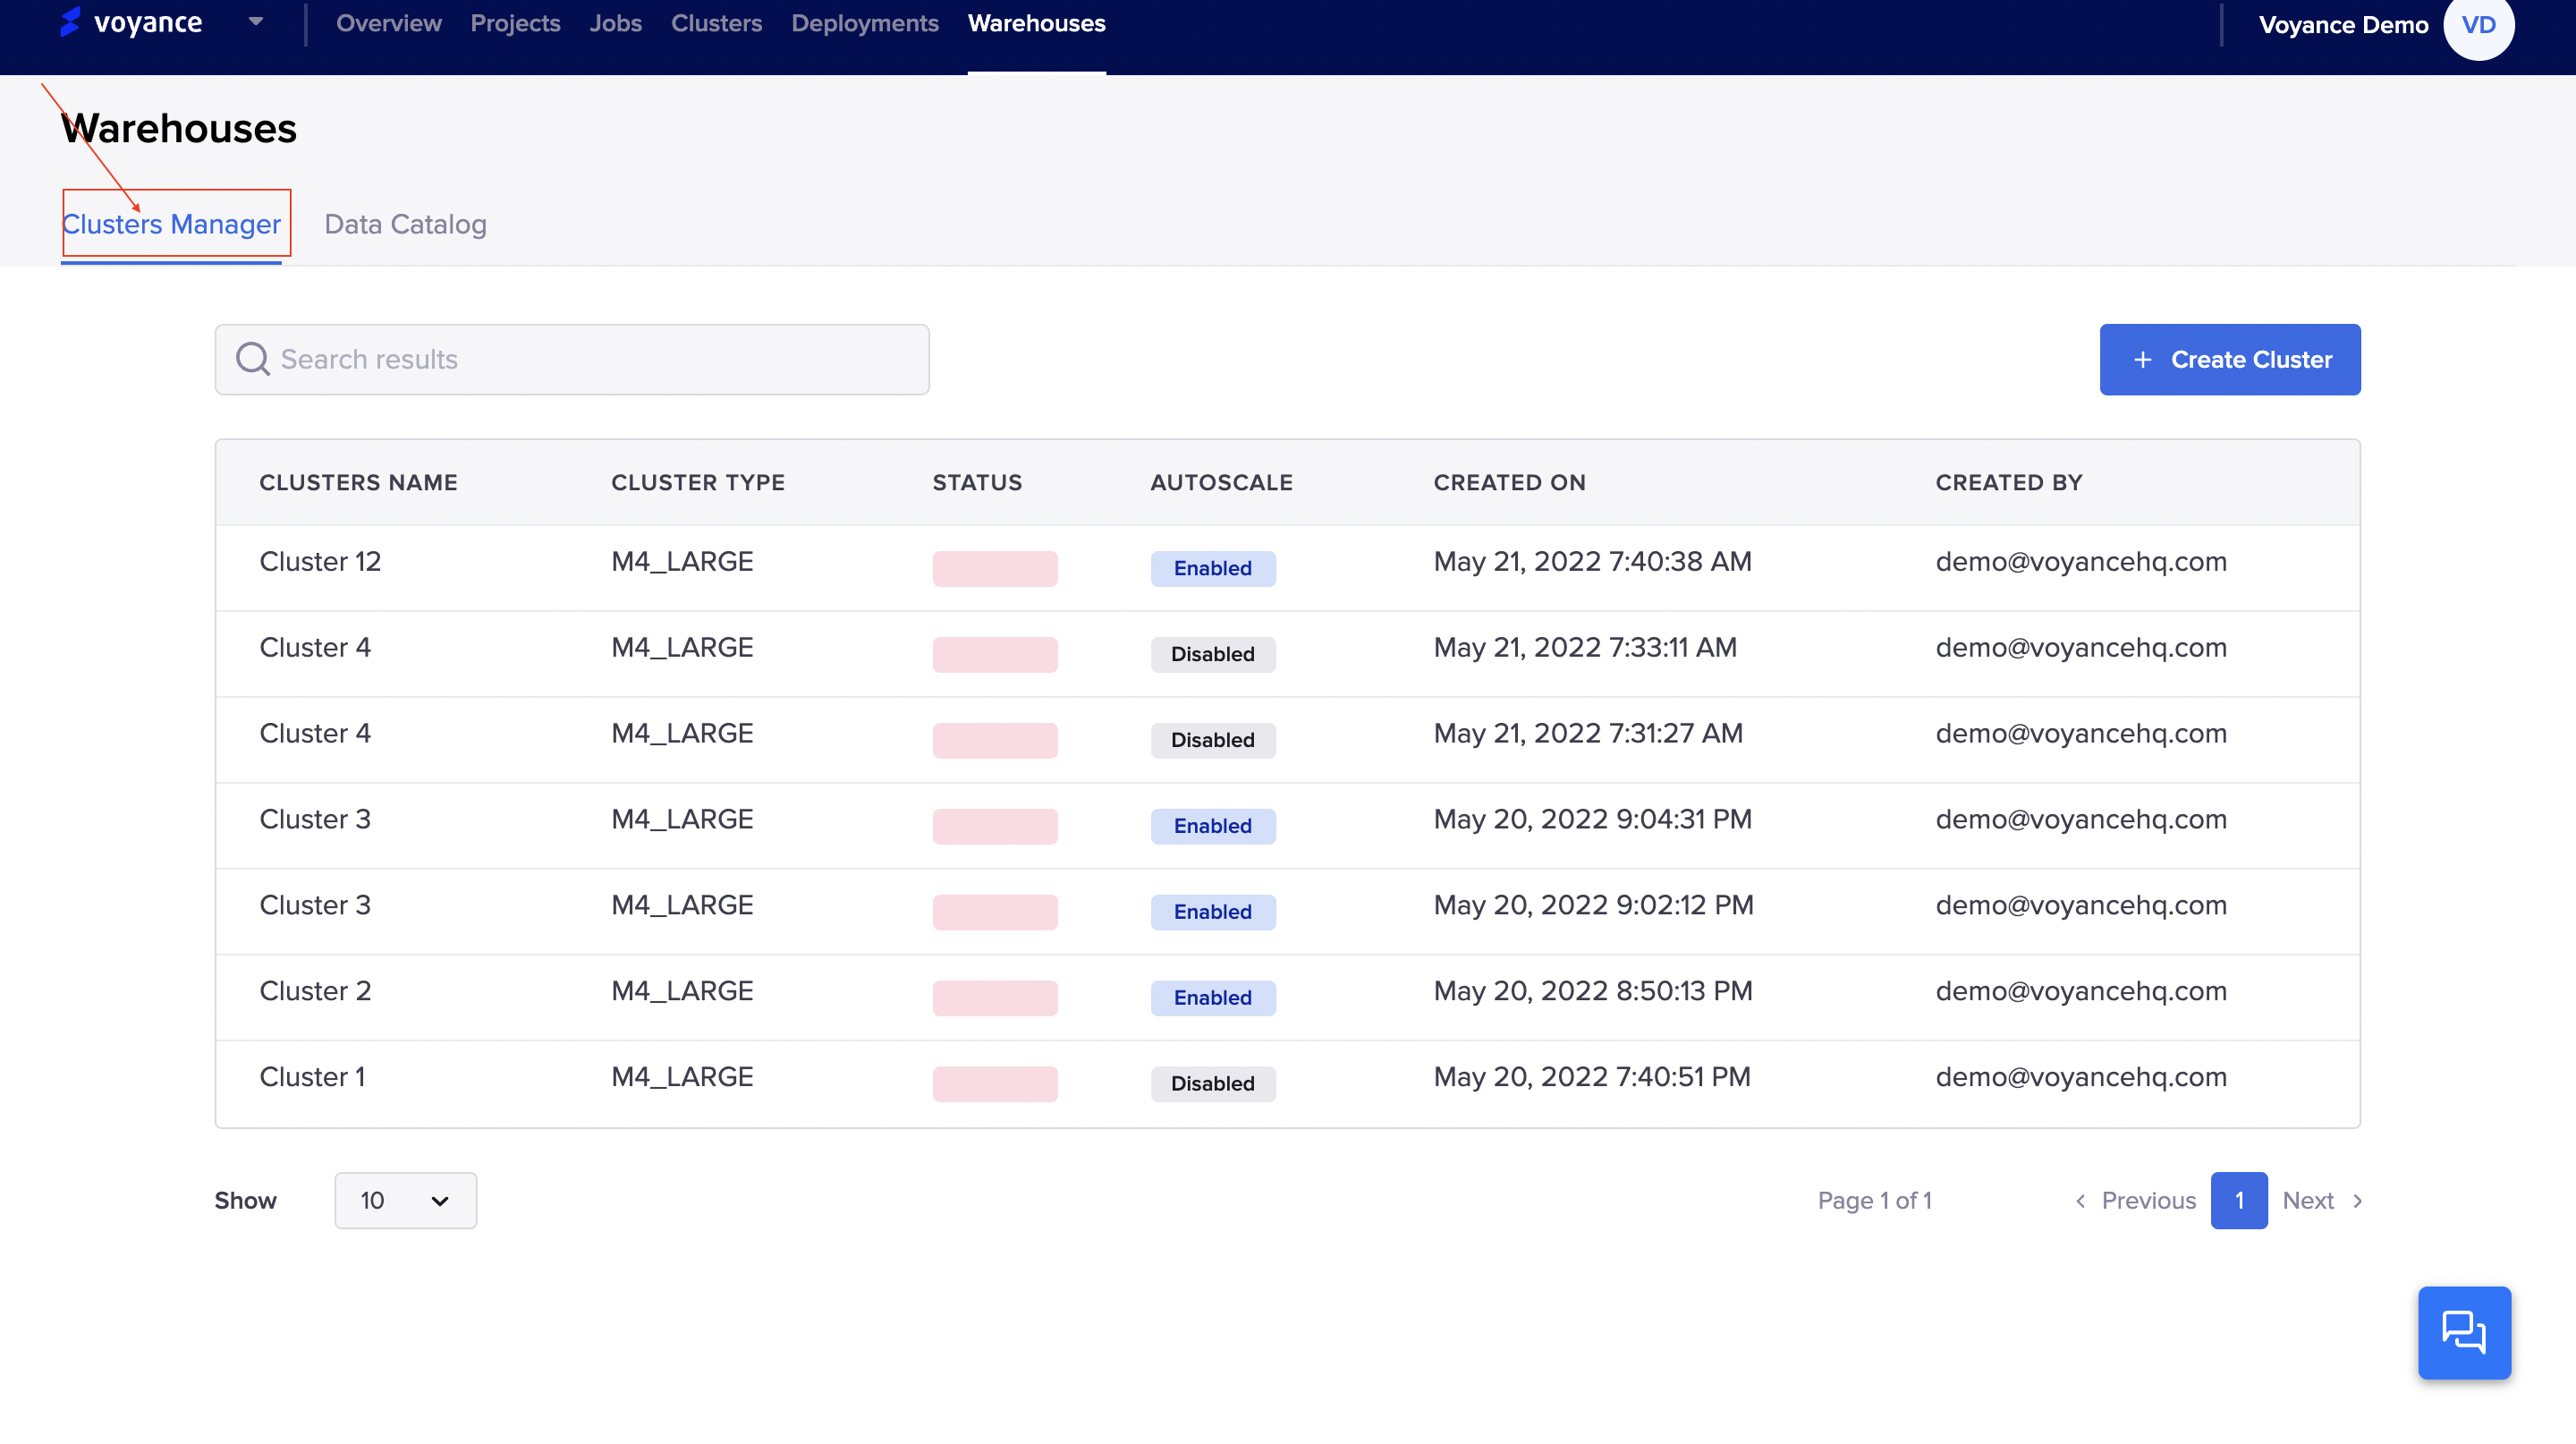The image size is (2576, 1444).
Task: Select page 1 pagination button
Action: coord(2238,1200)
